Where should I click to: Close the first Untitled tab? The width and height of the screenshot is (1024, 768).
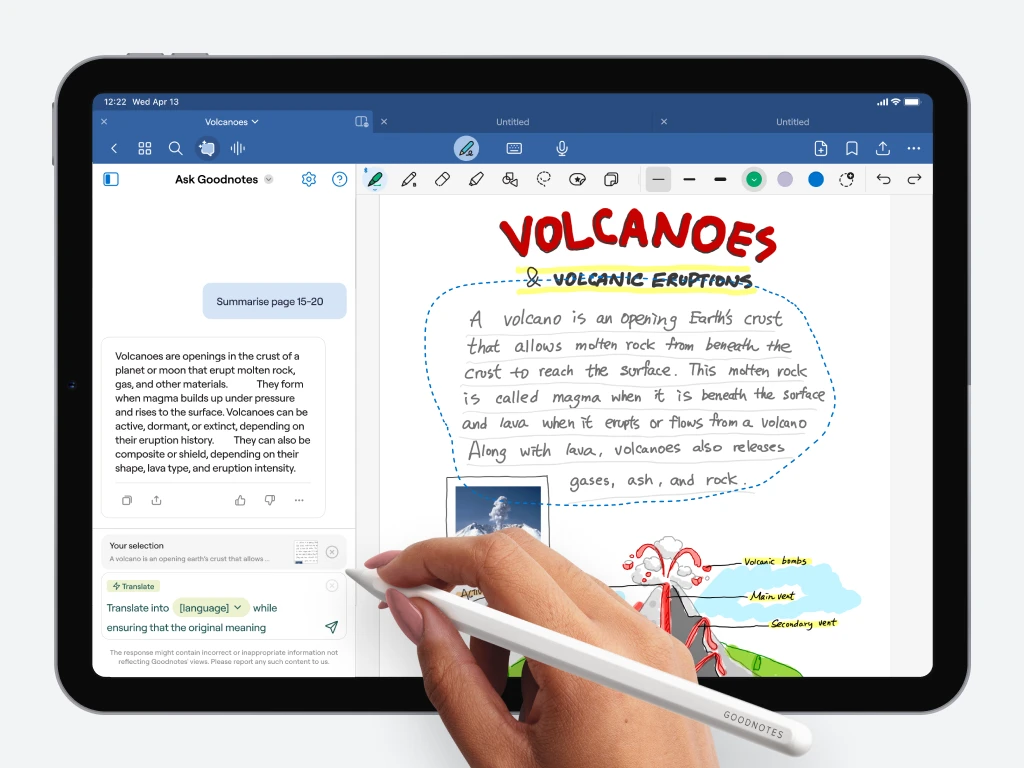click(384, 121)
